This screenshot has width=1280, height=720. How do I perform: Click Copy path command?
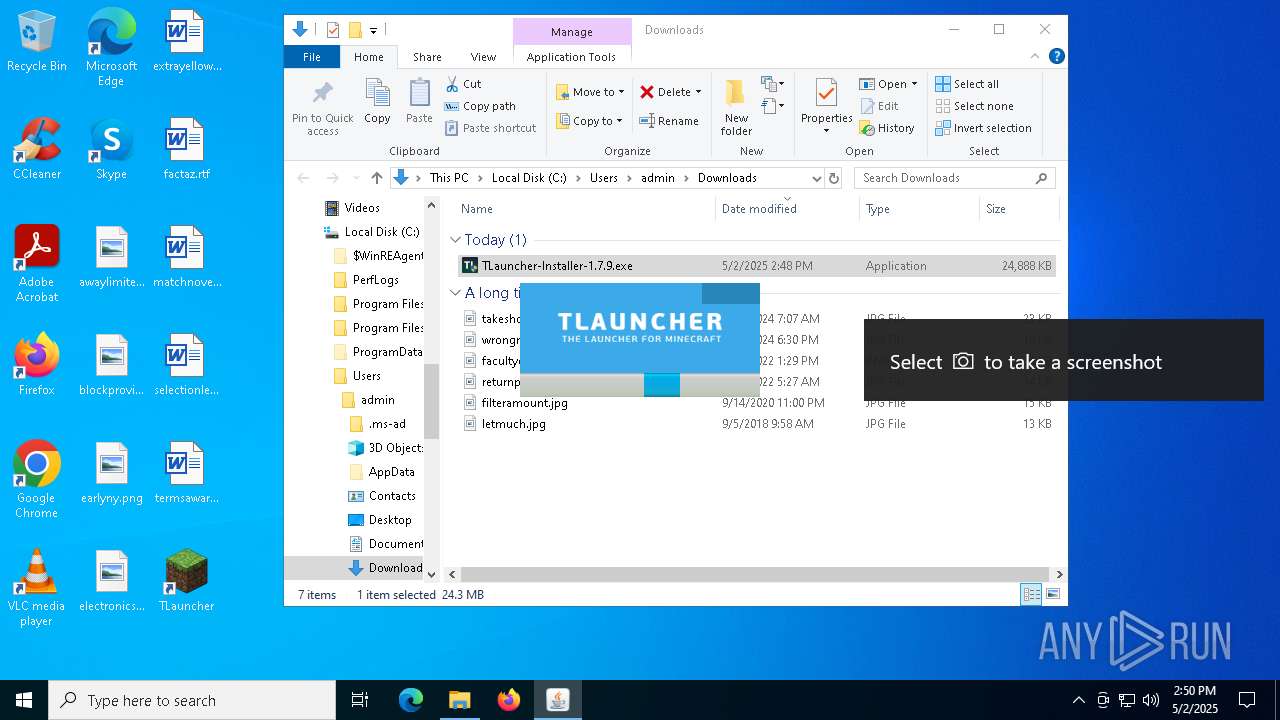point(480,106)
